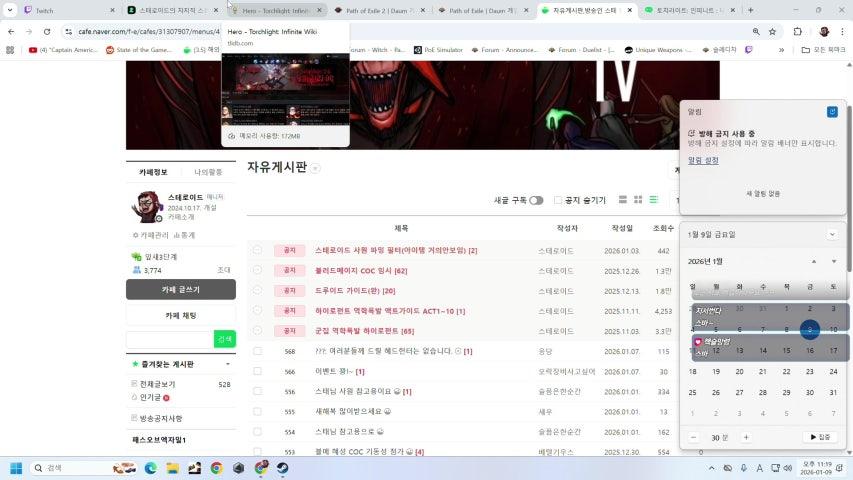
Task: Click the PoE Simulator bookmark
Action: pyautogui.click(x=438, y=50)
